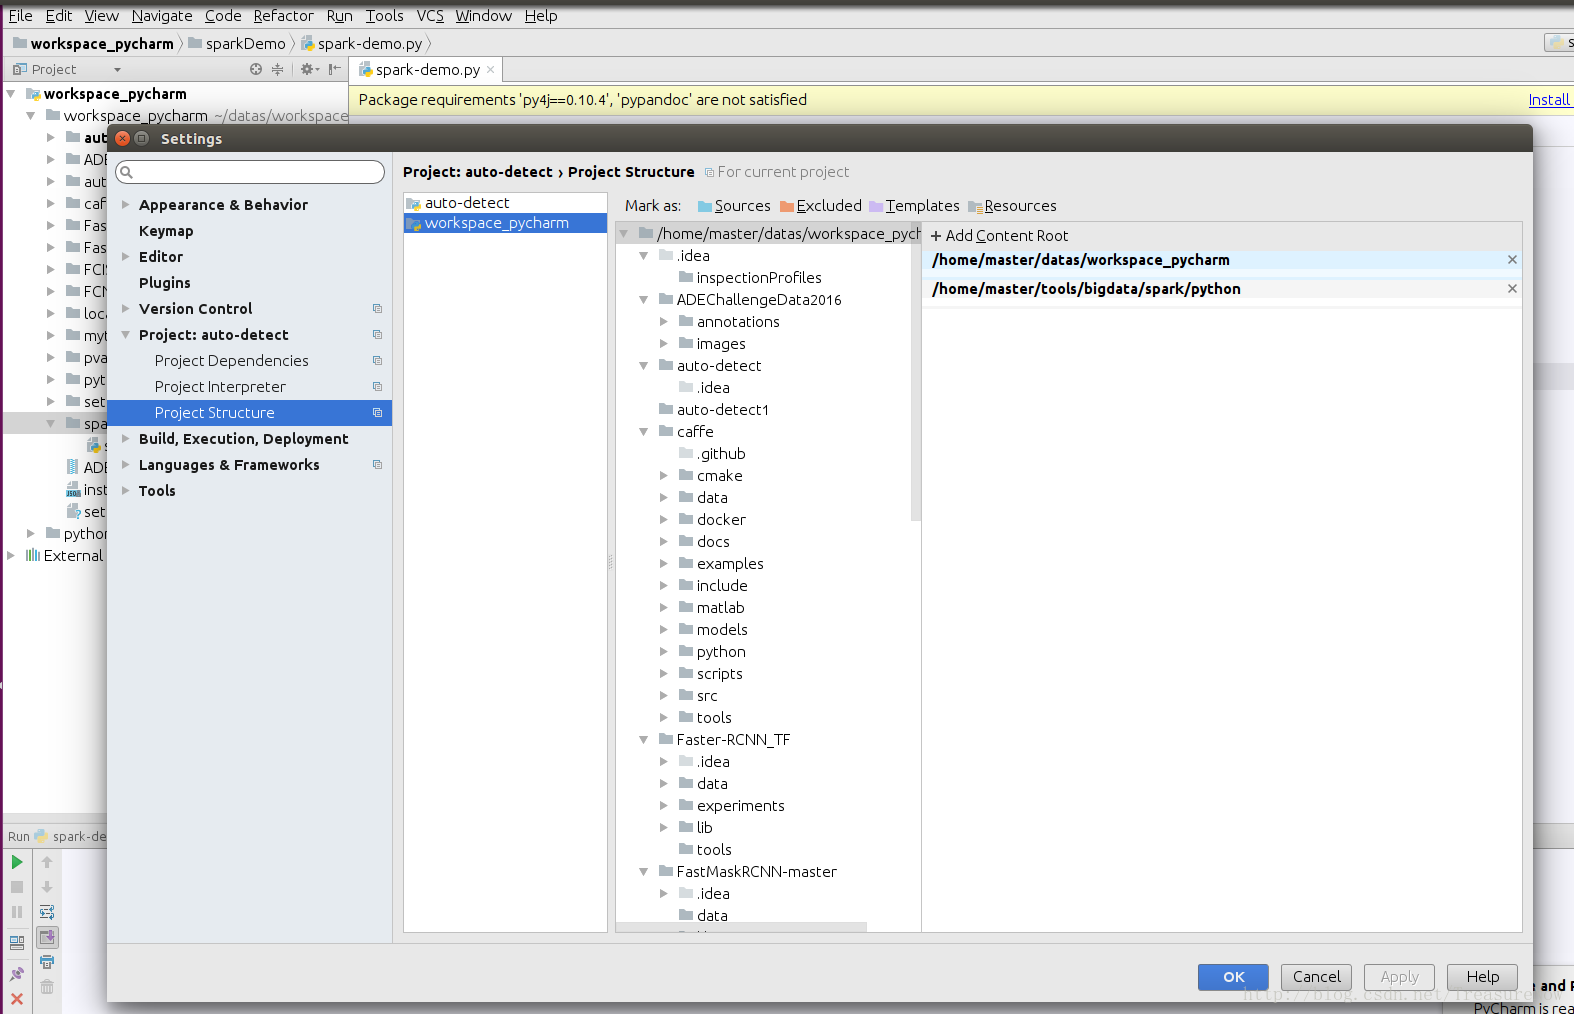Expand Build, Execution, Deployment section
The height and width of the screenshot is (1014, 1574).
pyautogui.click(x=126, y=439)
